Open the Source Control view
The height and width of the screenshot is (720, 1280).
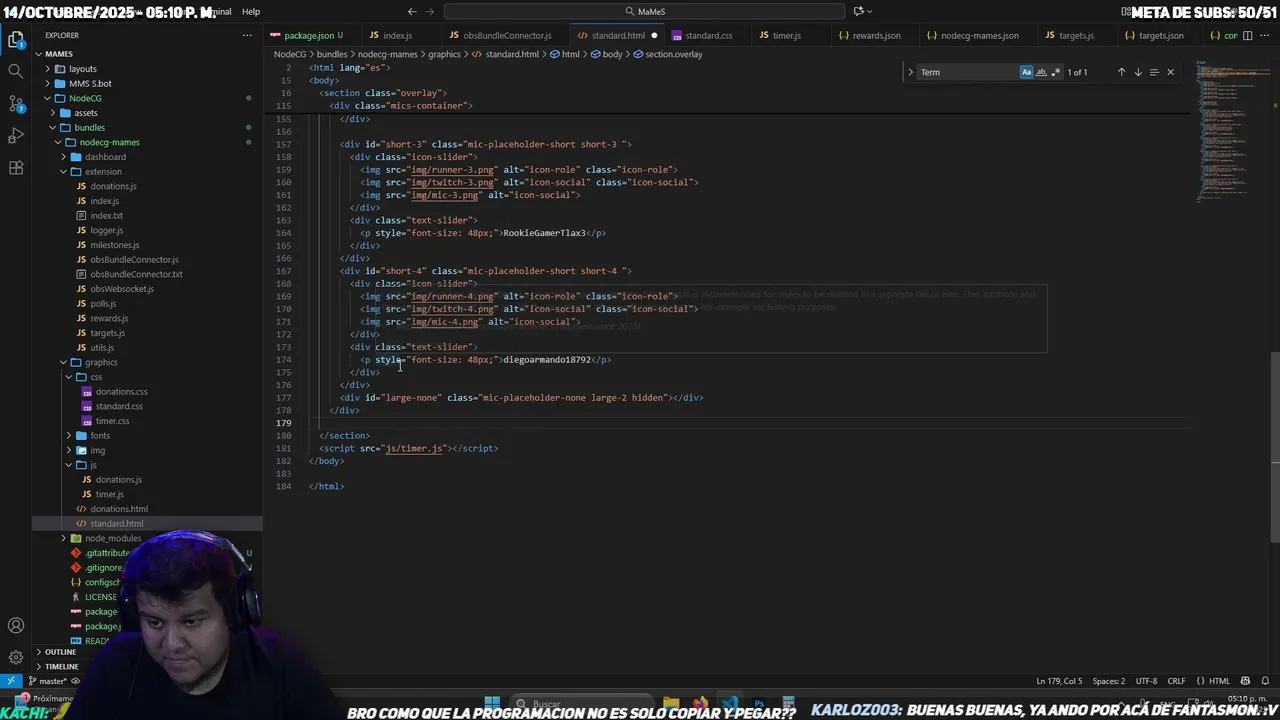[16, 104]
